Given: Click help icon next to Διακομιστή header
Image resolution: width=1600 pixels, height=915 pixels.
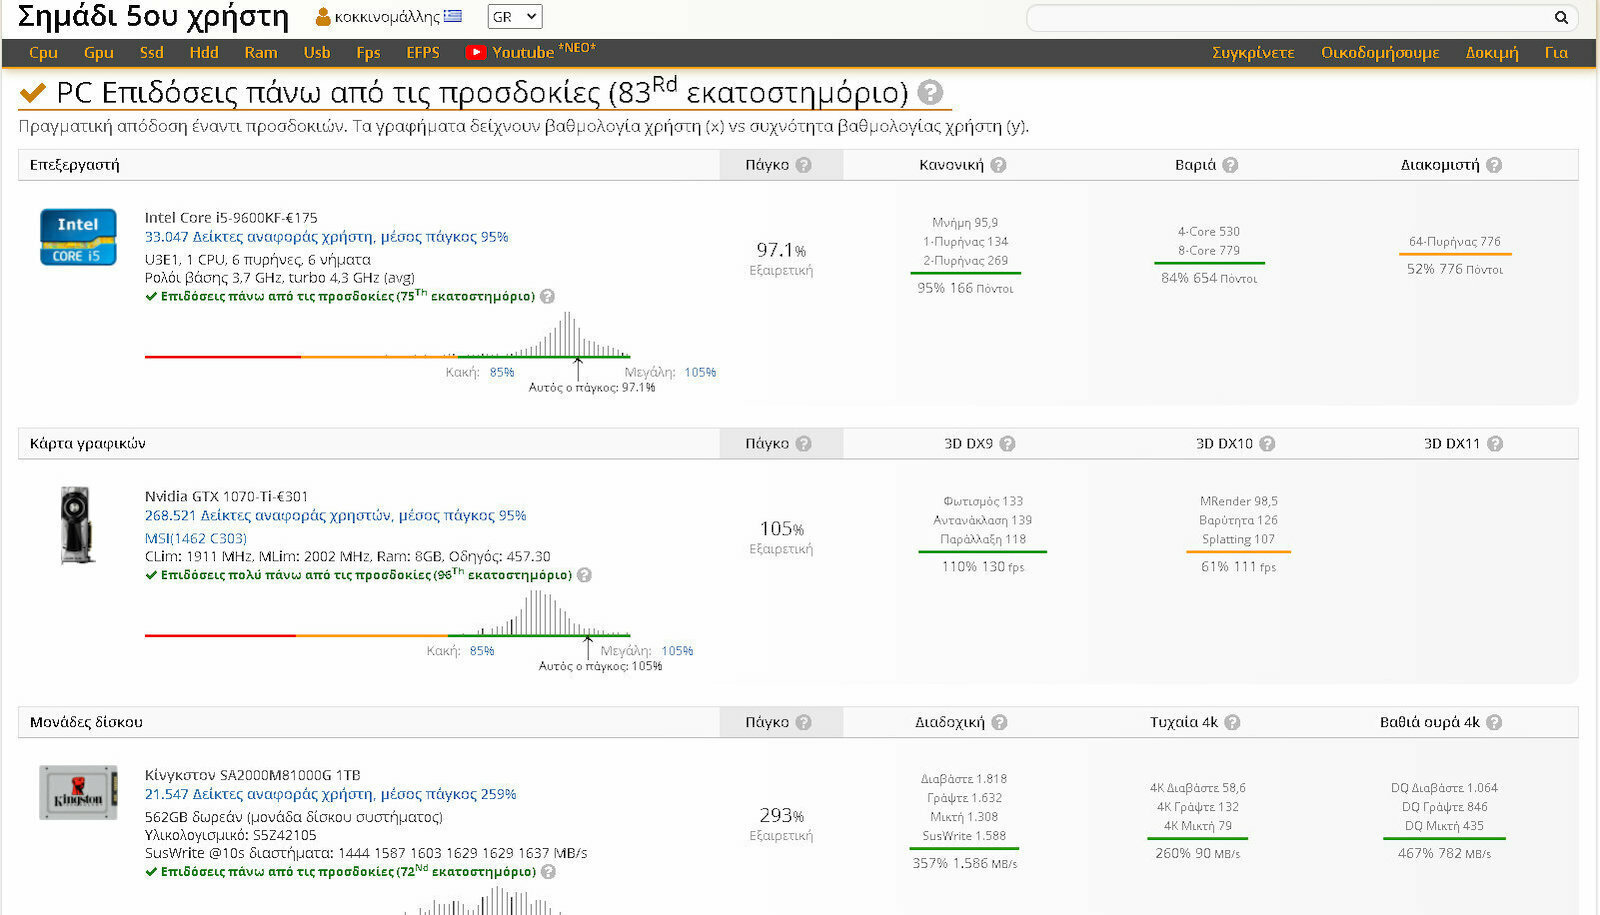Looking at the screenshot, I should tap(1494, 165).
